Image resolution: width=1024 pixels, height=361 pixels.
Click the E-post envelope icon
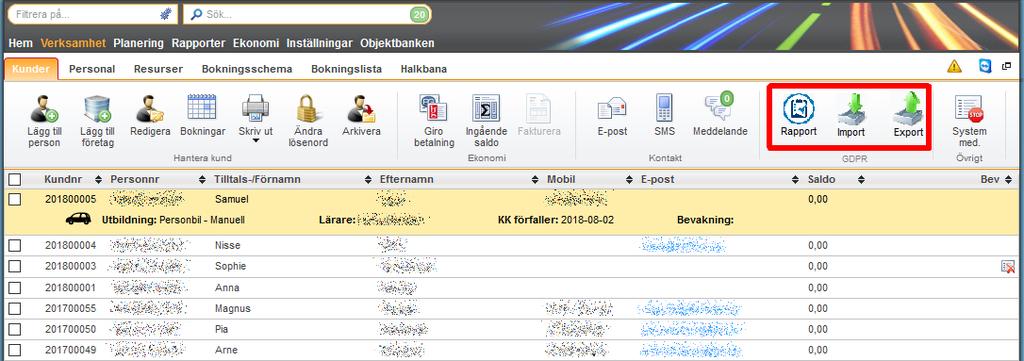[x=613, y=108]
